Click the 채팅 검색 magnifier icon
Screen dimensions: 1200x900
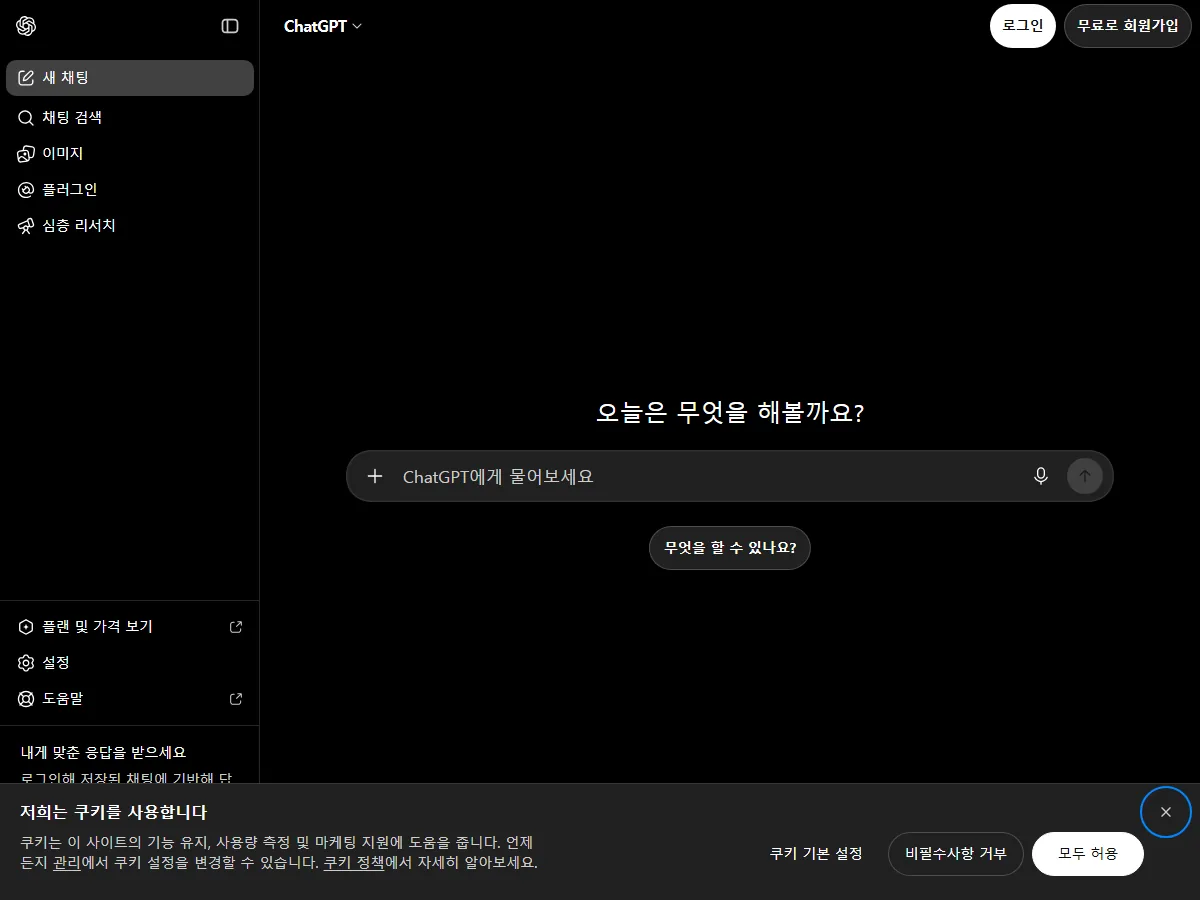click(x=26, y=118)
